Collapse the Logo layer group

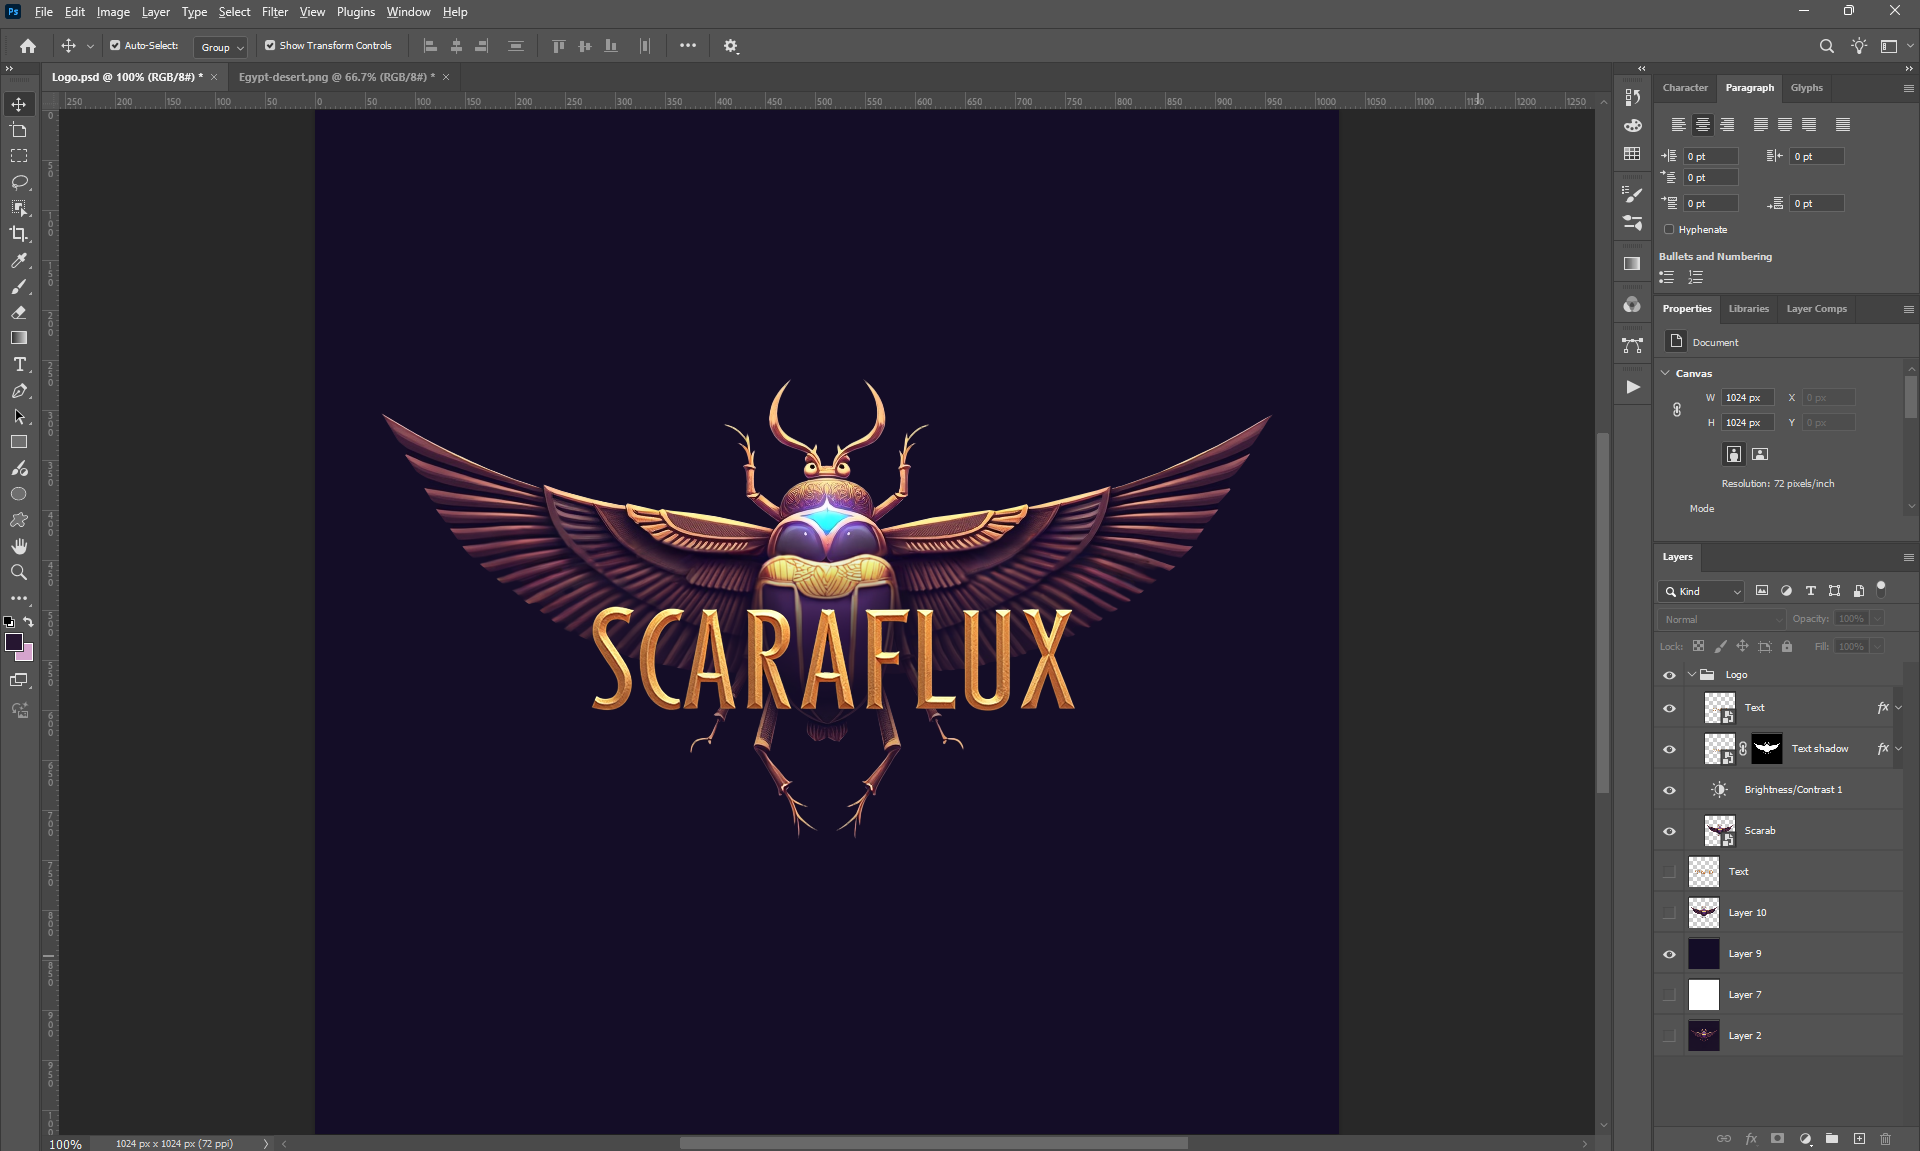(1692, 675)
